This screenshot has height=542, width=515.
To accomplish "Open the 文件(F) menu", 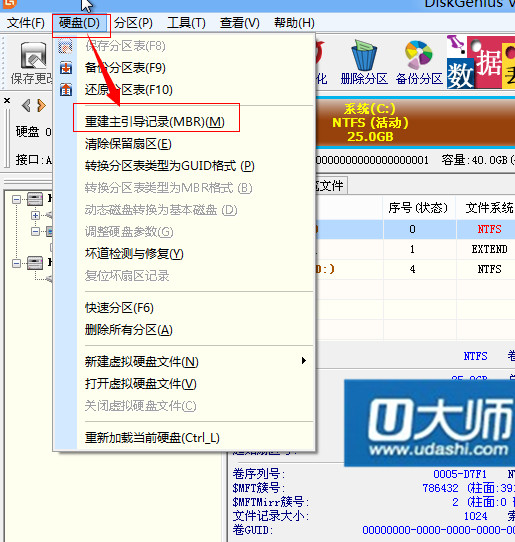I will 26,23.
